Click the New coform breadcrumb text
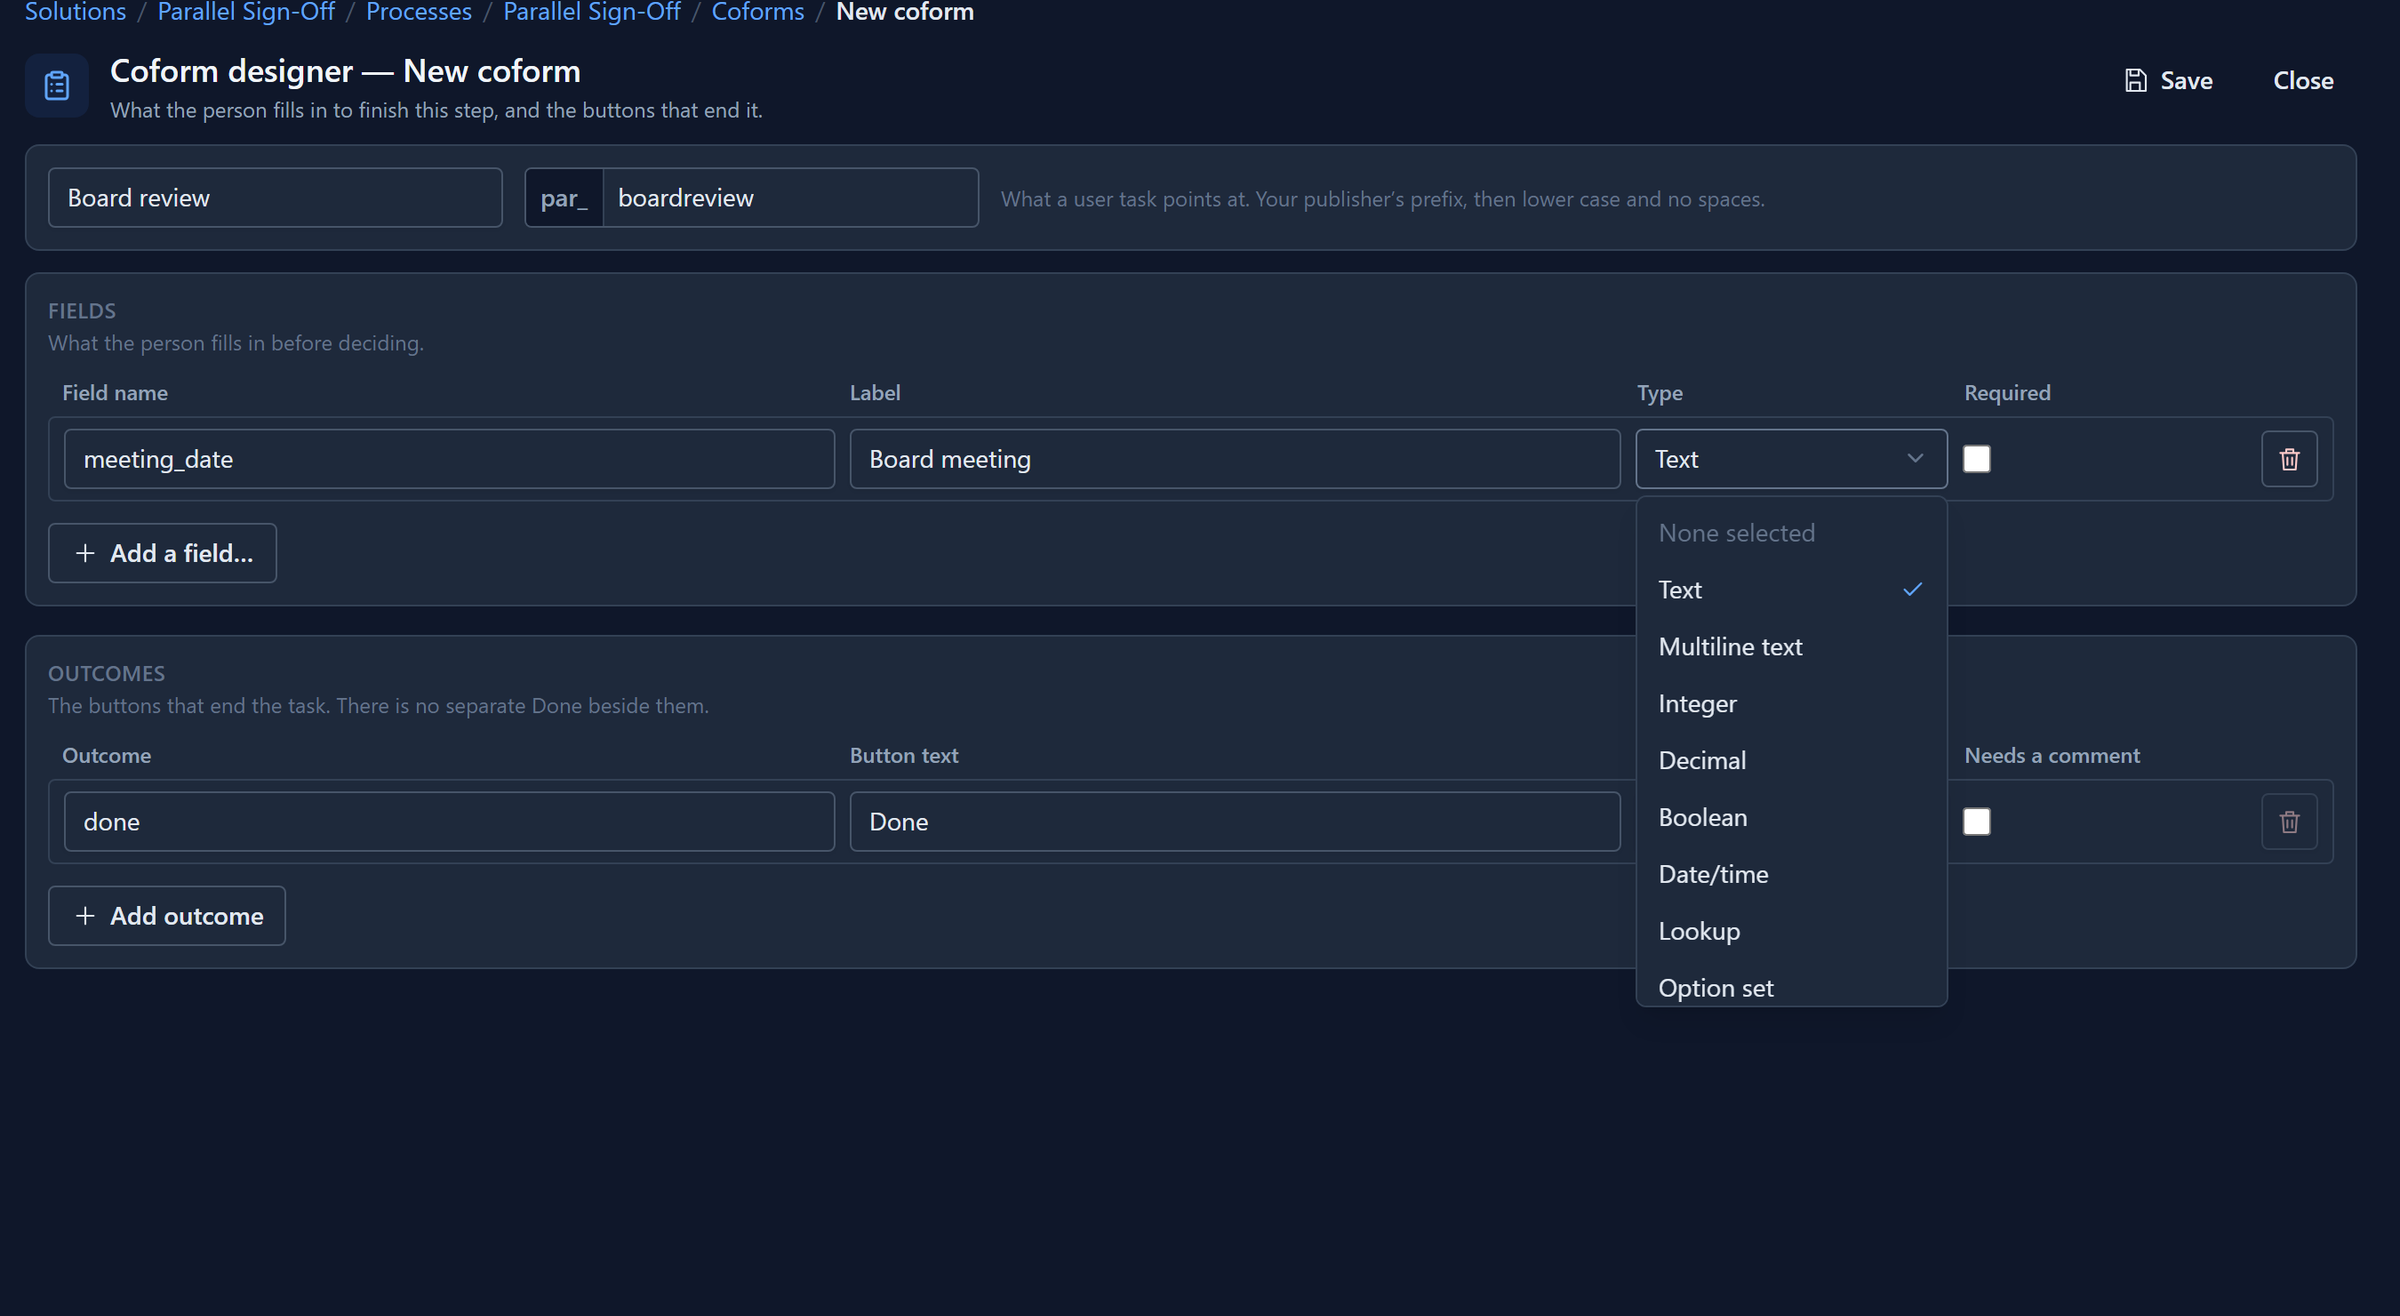2400x1316 pixels. coord(905,12)
